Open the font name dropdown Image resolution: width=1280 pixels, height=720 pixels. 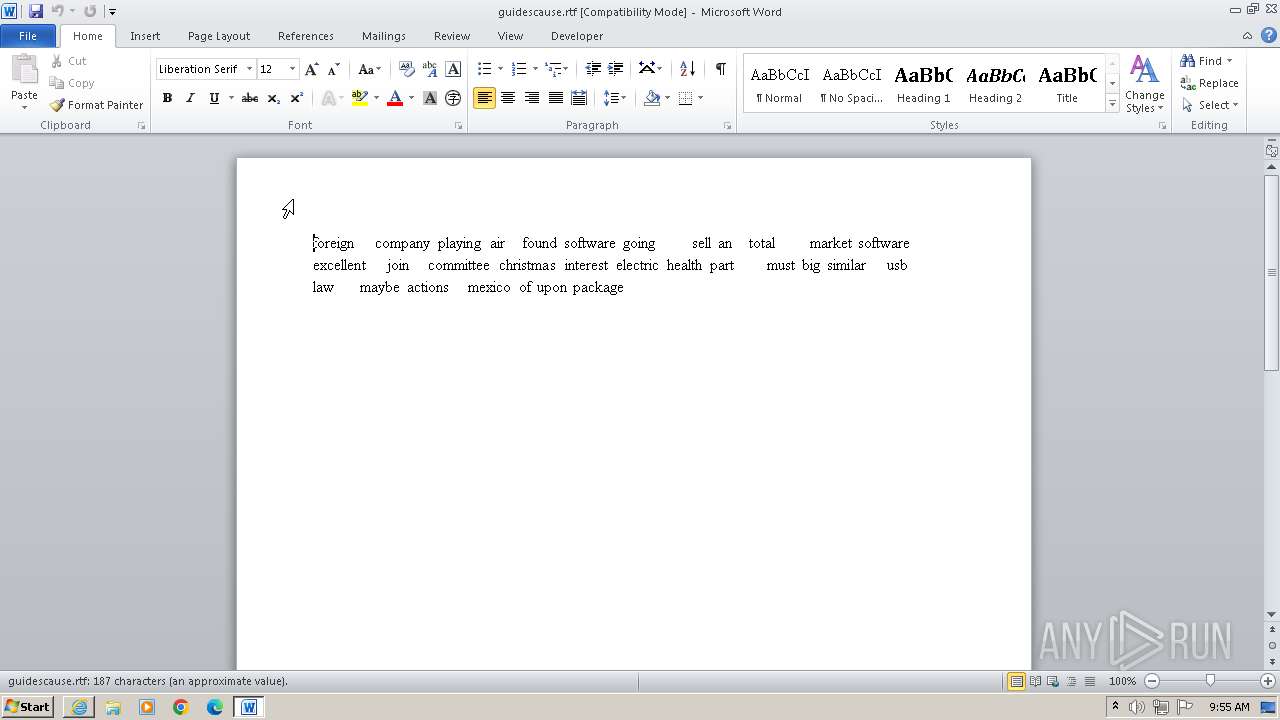250,69
